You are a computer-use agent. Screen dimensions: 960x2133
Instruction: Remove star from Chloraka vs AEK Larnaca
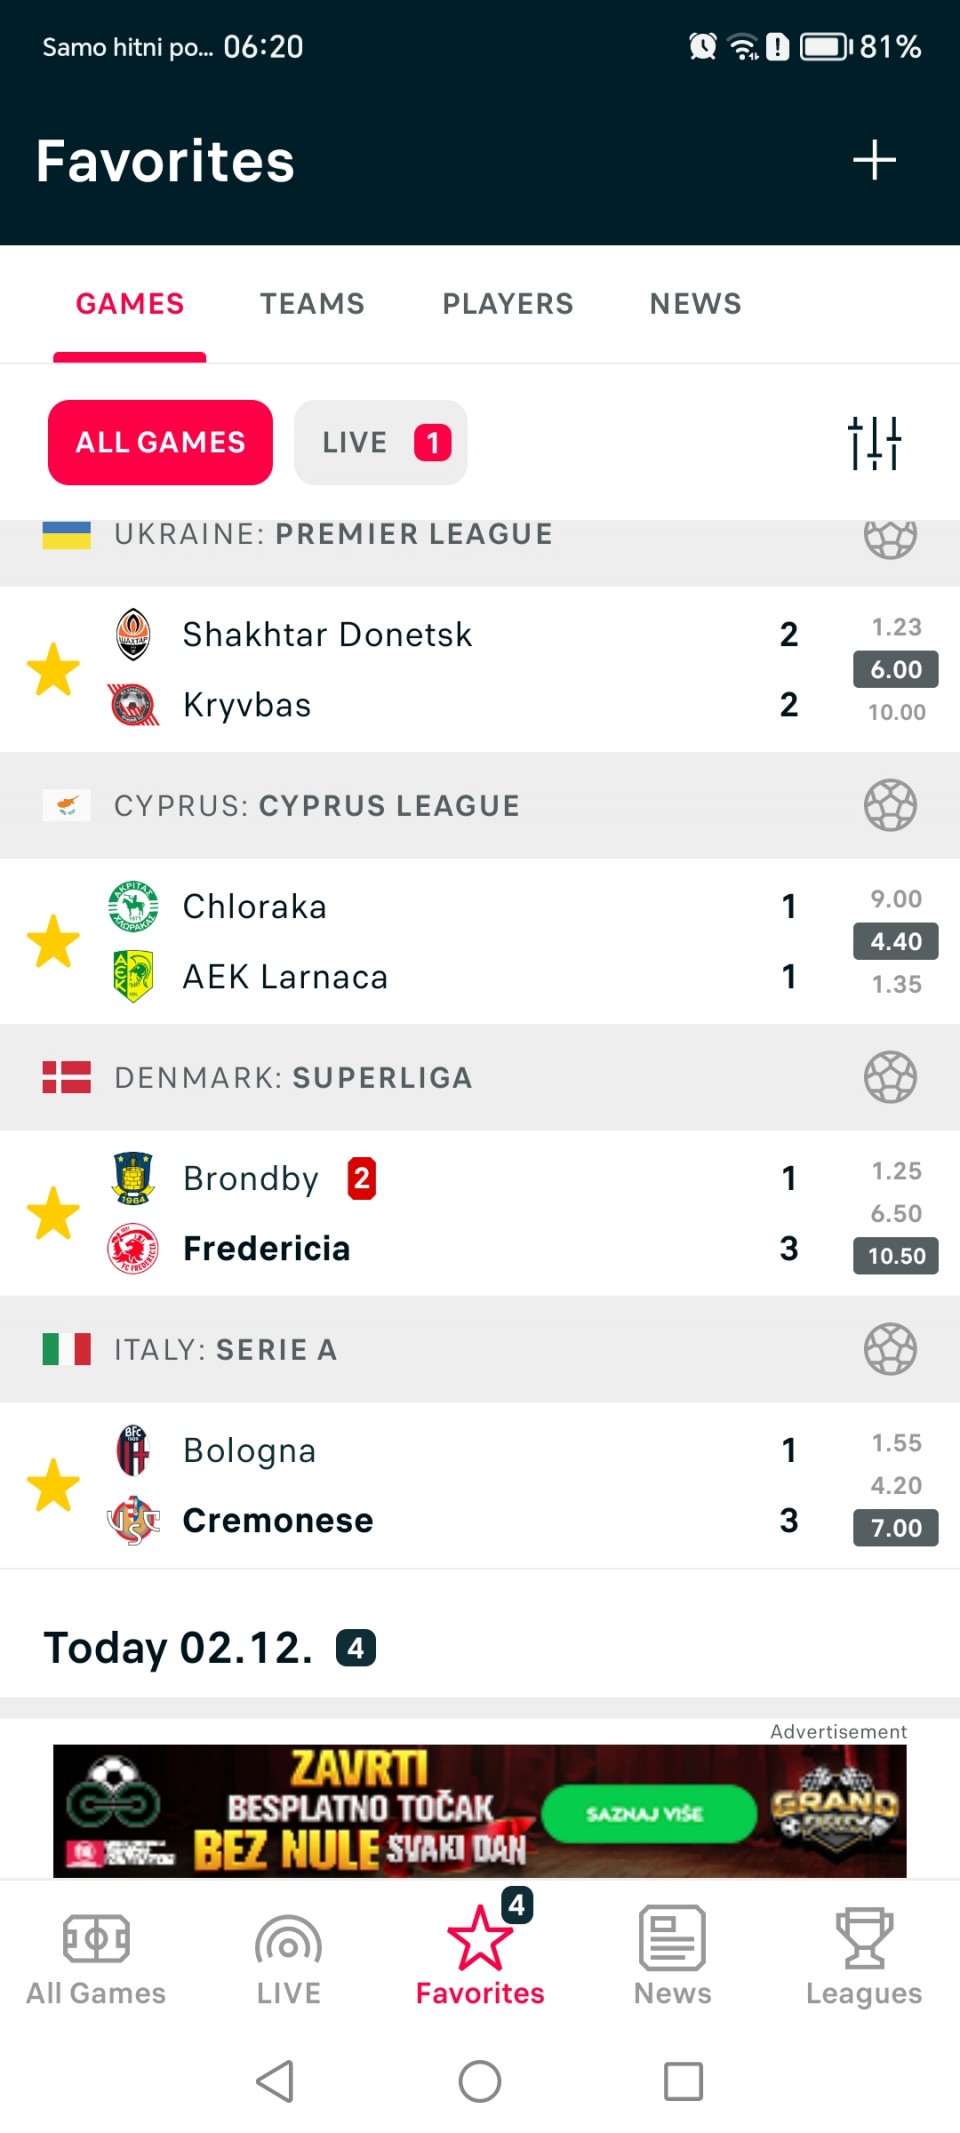coord(53,941)
